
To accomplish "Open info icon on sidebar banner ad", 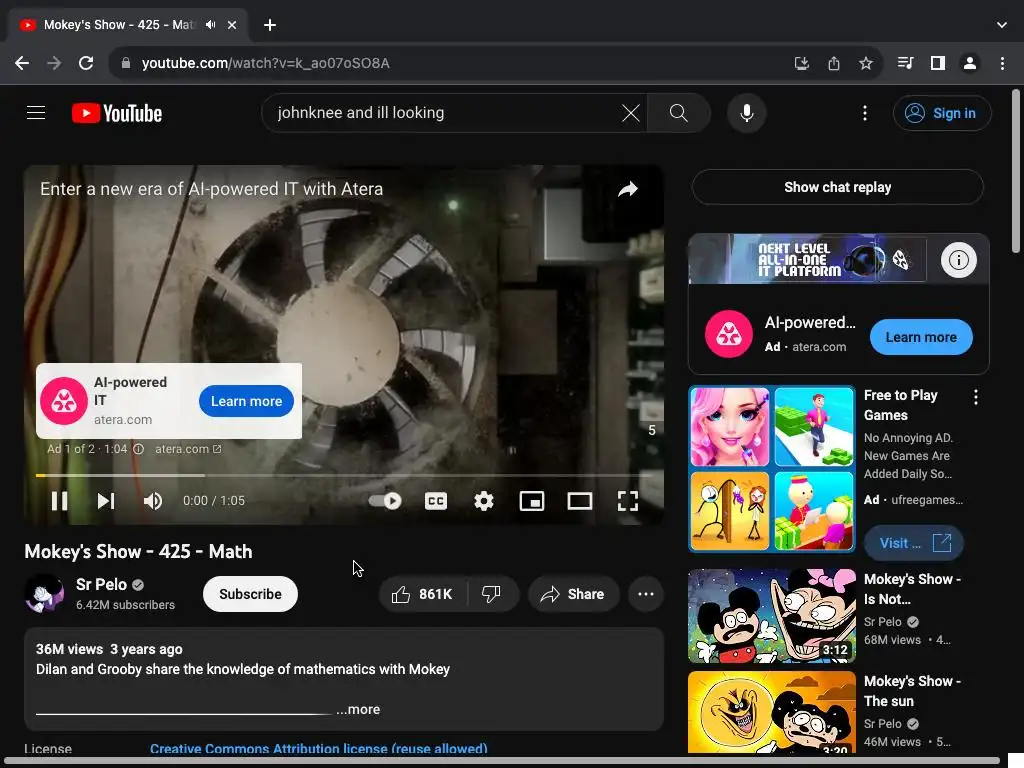I will (958, 260).
